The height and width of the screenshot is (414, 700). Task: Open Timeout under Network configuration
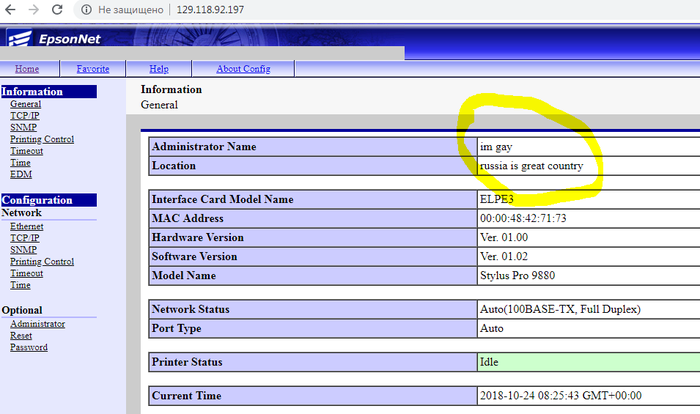tap(27, 273)
